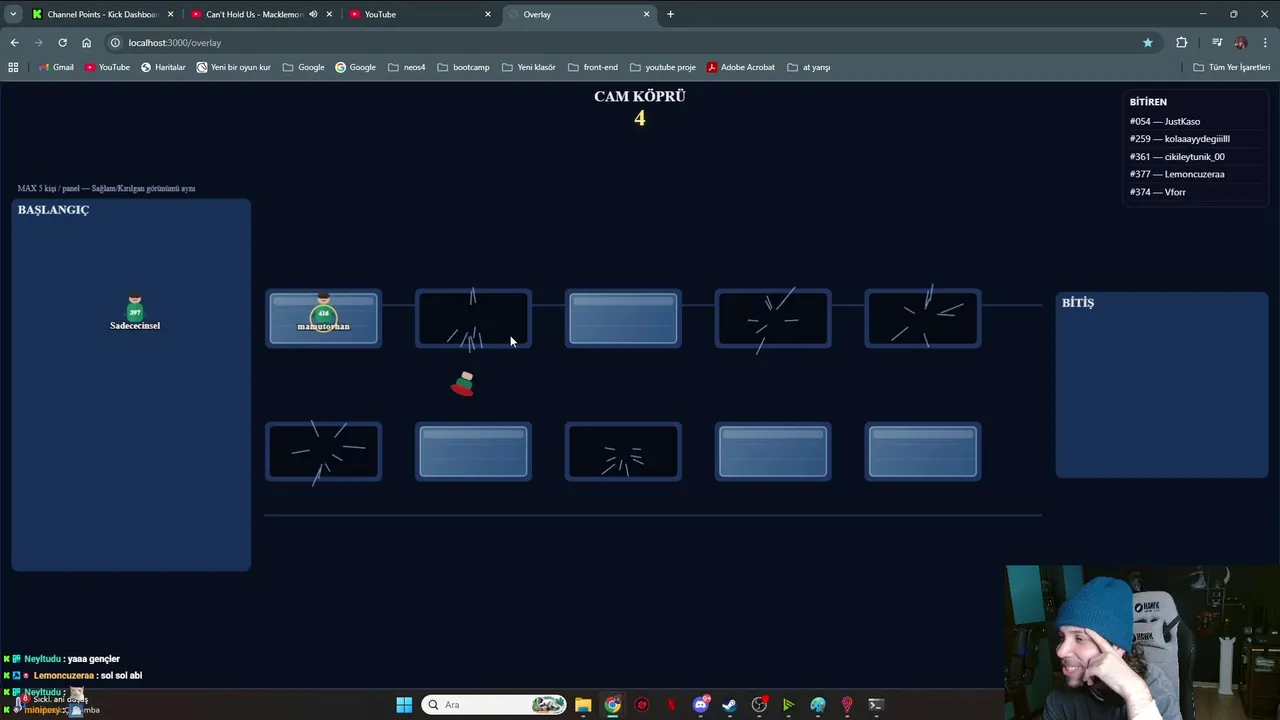The width and height of the screenshot is (1280, 720).
Task: Open Yeni bir oyun kur bookmark
Action: click(234, 67)
